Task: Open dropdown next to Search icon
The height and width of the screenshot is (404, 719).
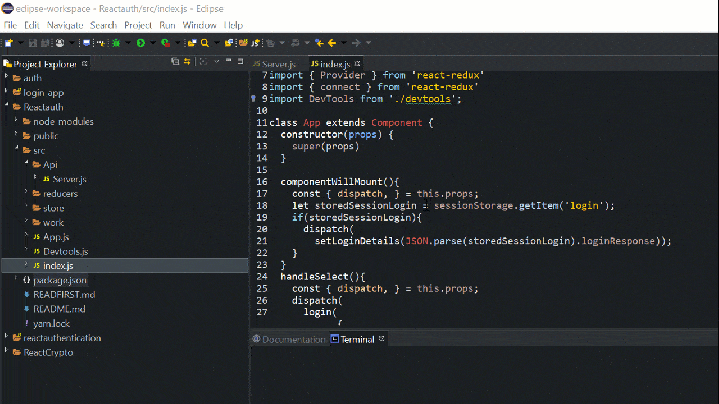Action: point(216,43)
